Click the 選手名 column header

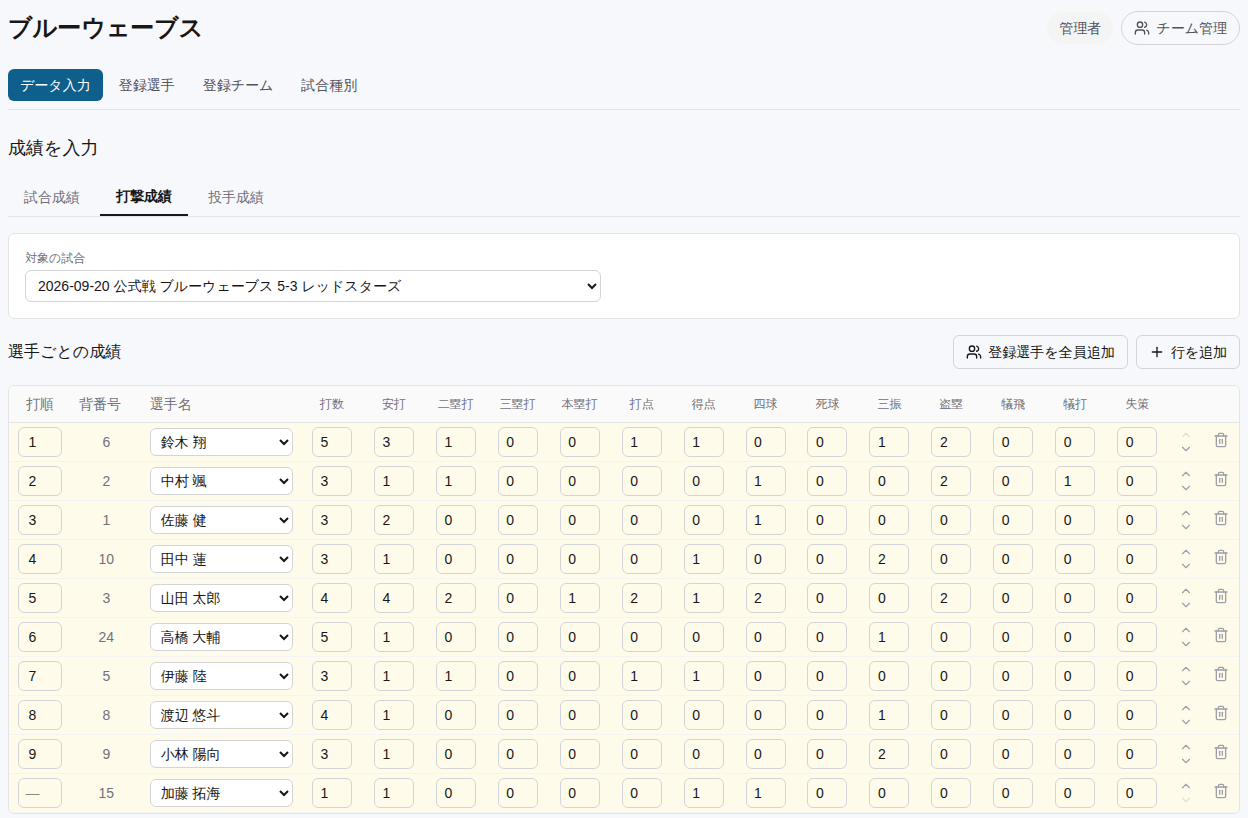[x=171, y=404]
